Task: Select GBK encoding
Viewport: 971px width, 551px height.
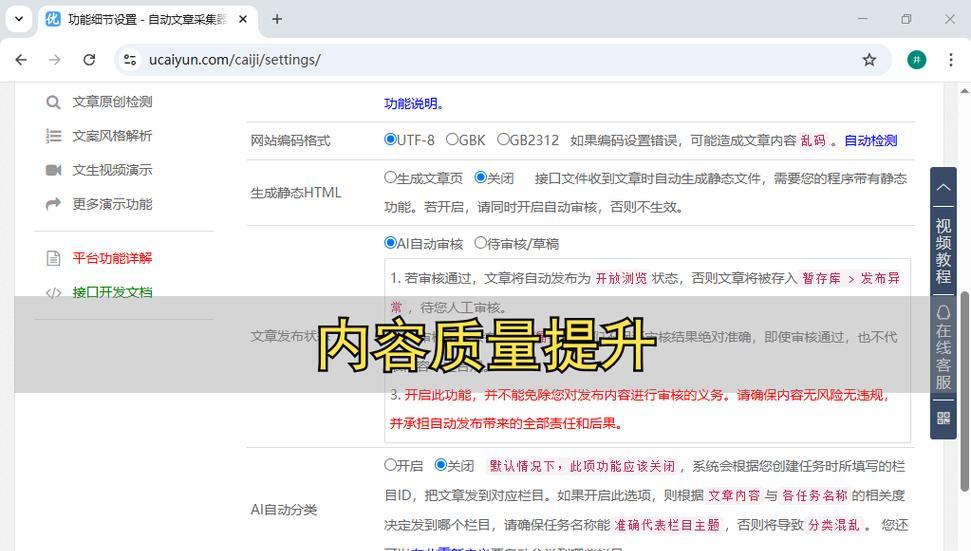Action: coord(452,139)
